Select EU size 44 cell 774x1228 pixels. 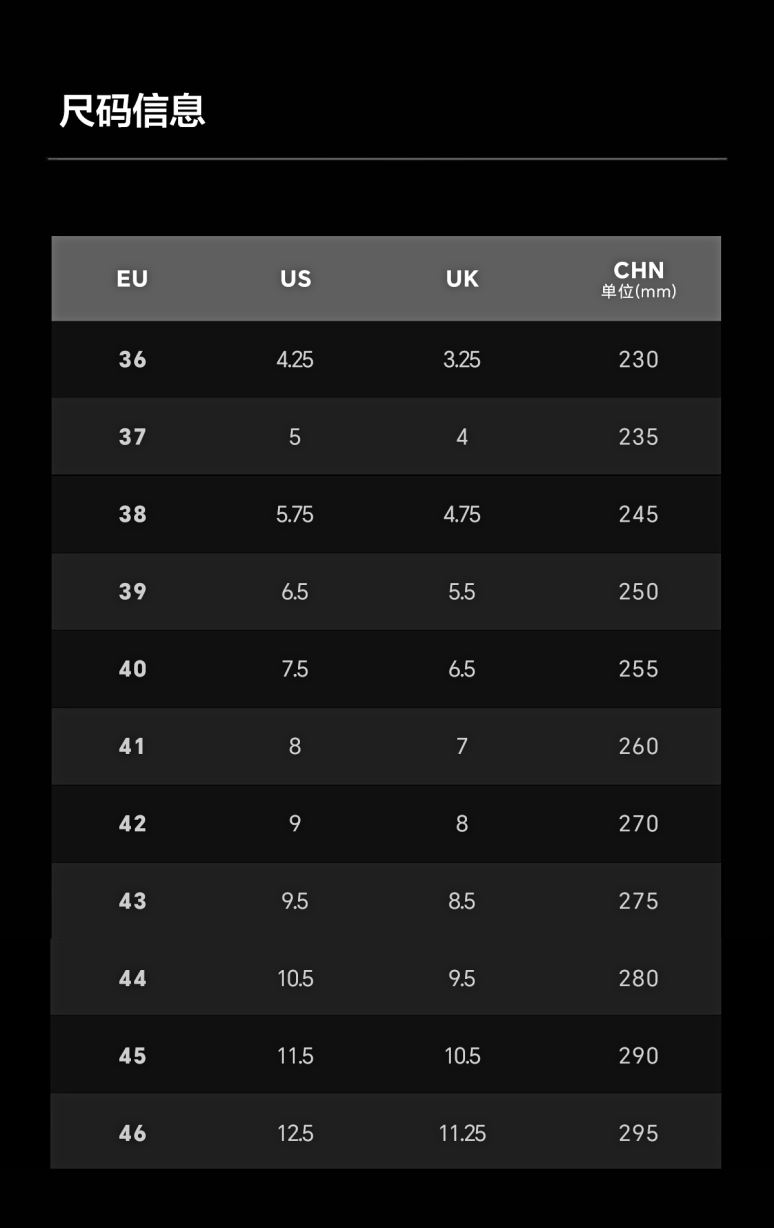point(132,979)
